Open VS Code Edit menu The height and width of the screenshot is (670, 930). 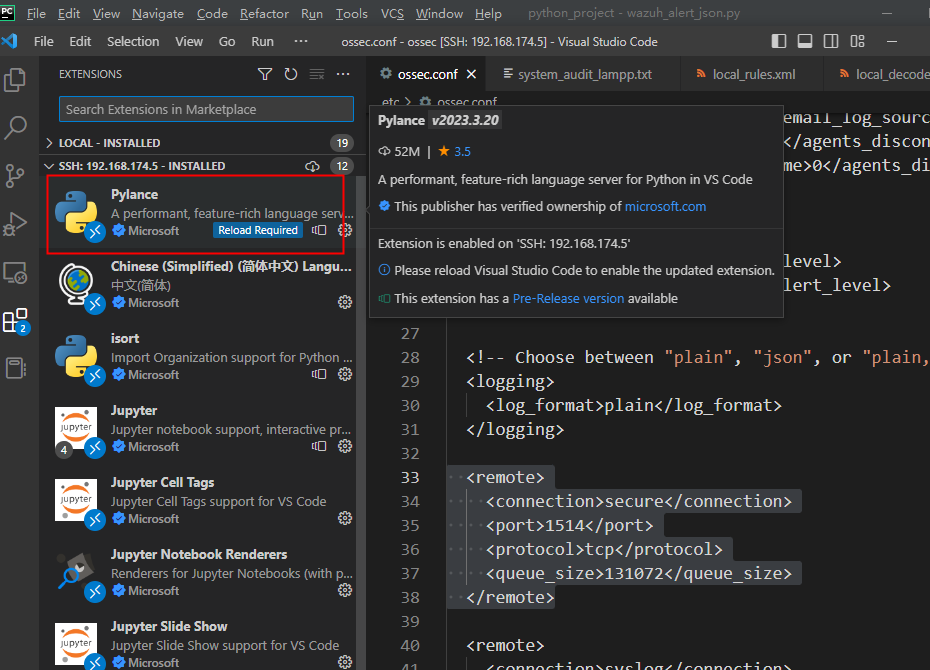tap(80, 42)
